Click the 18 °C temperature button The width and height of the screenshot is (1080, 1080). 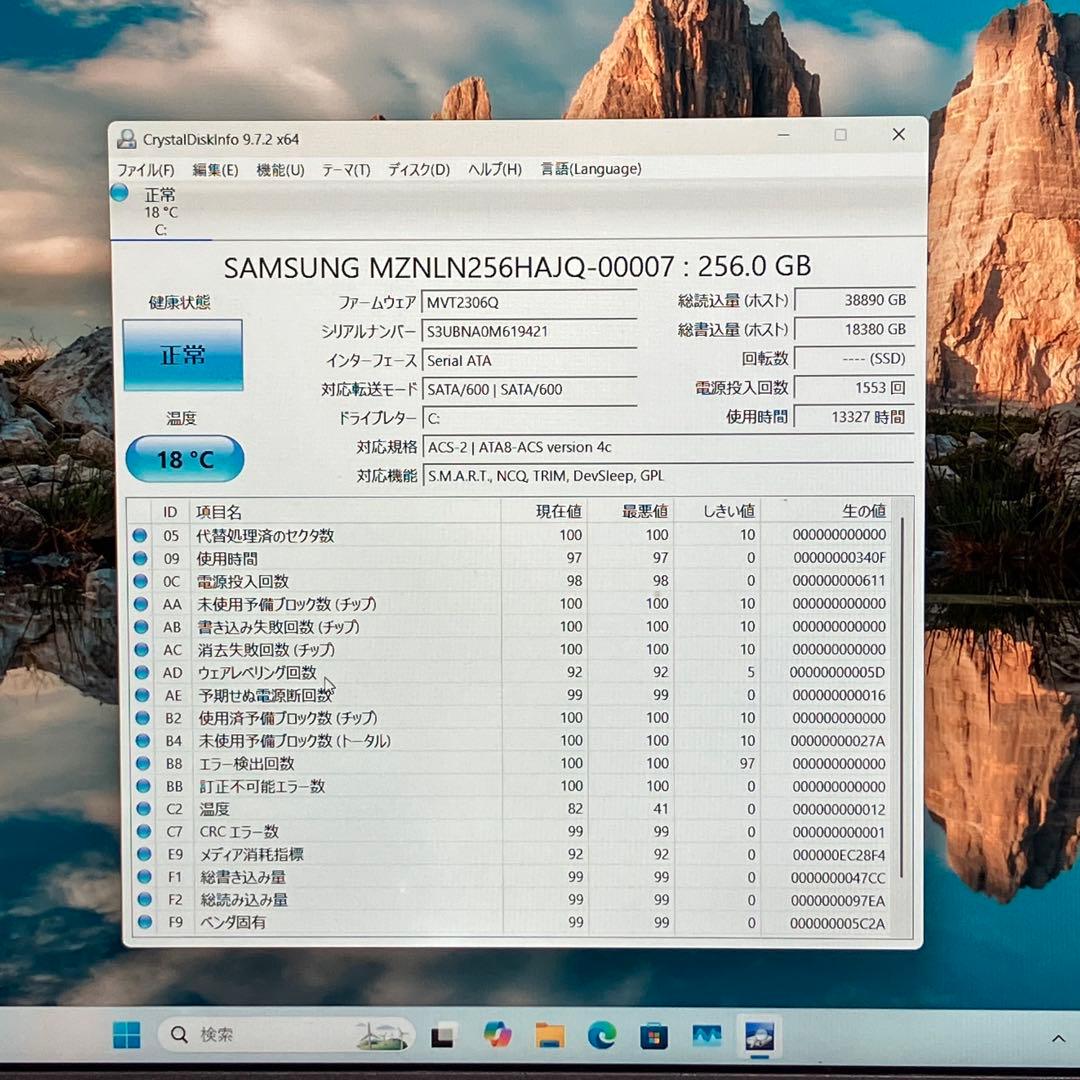[x=185, y=459]
